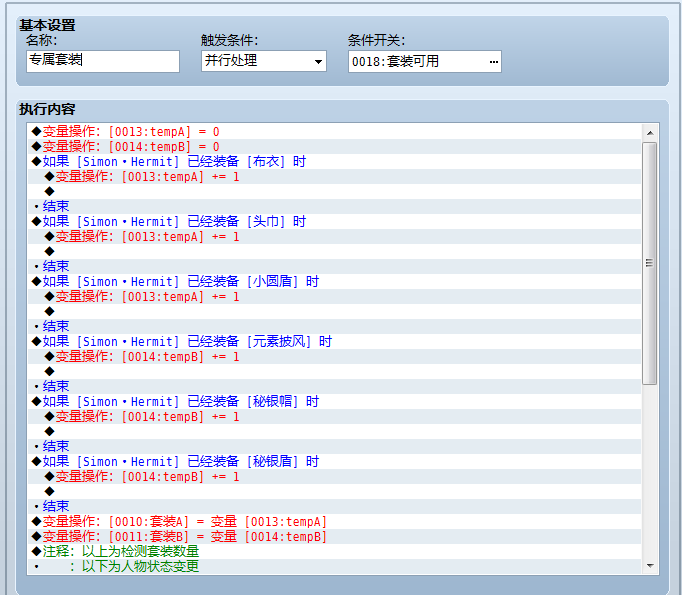The width and height of the screenshot is (682, 595).
Task: Open the 触发条件 dropdown showing 并行处理
Action: [x=264, y=61]
